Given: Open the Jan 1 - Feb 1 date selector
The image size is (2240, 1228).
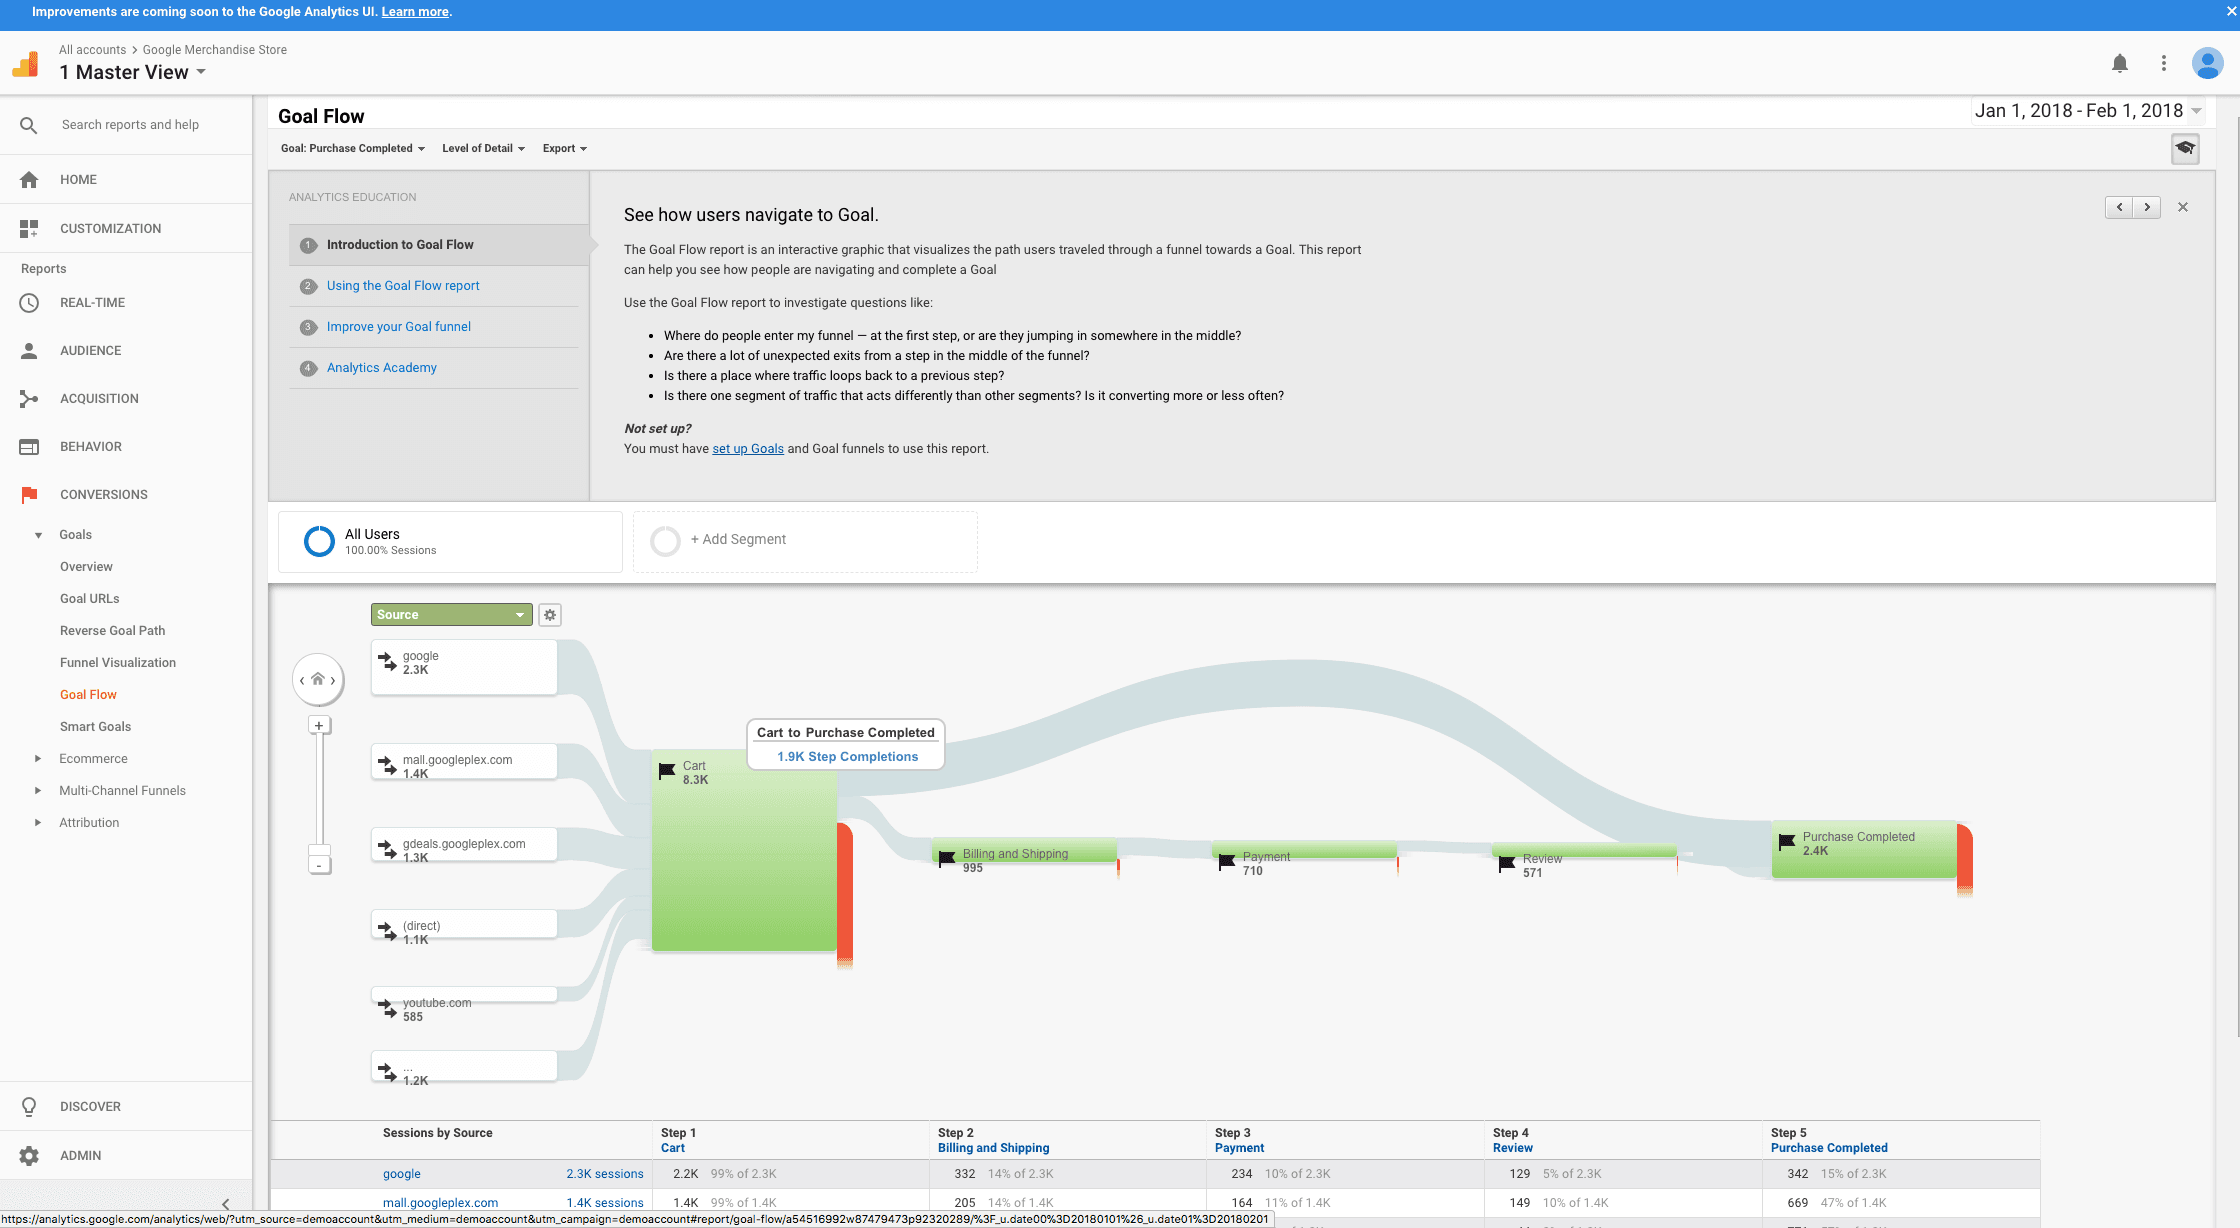Looking at the screenshot, I should click(x=2085, y=111).
